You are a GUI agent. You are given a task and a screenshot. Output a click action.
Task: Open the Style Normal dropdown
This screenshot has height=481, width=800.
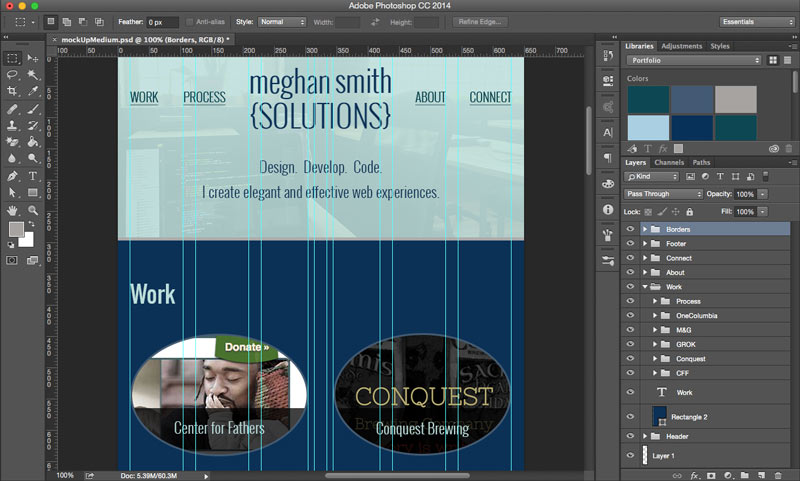click(282, 22)
